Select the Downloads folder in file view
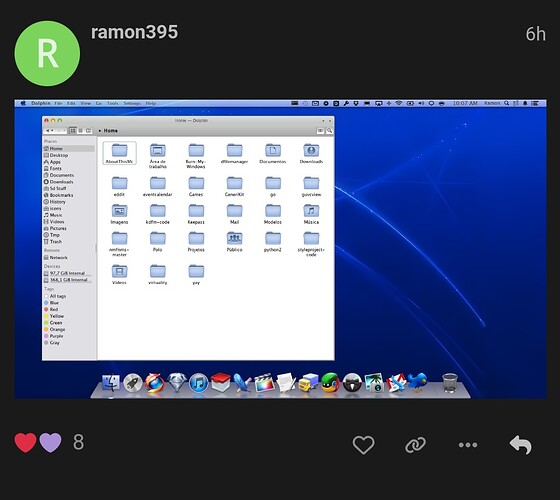Viewport: 560px width, 500px height. click(311, 154)
